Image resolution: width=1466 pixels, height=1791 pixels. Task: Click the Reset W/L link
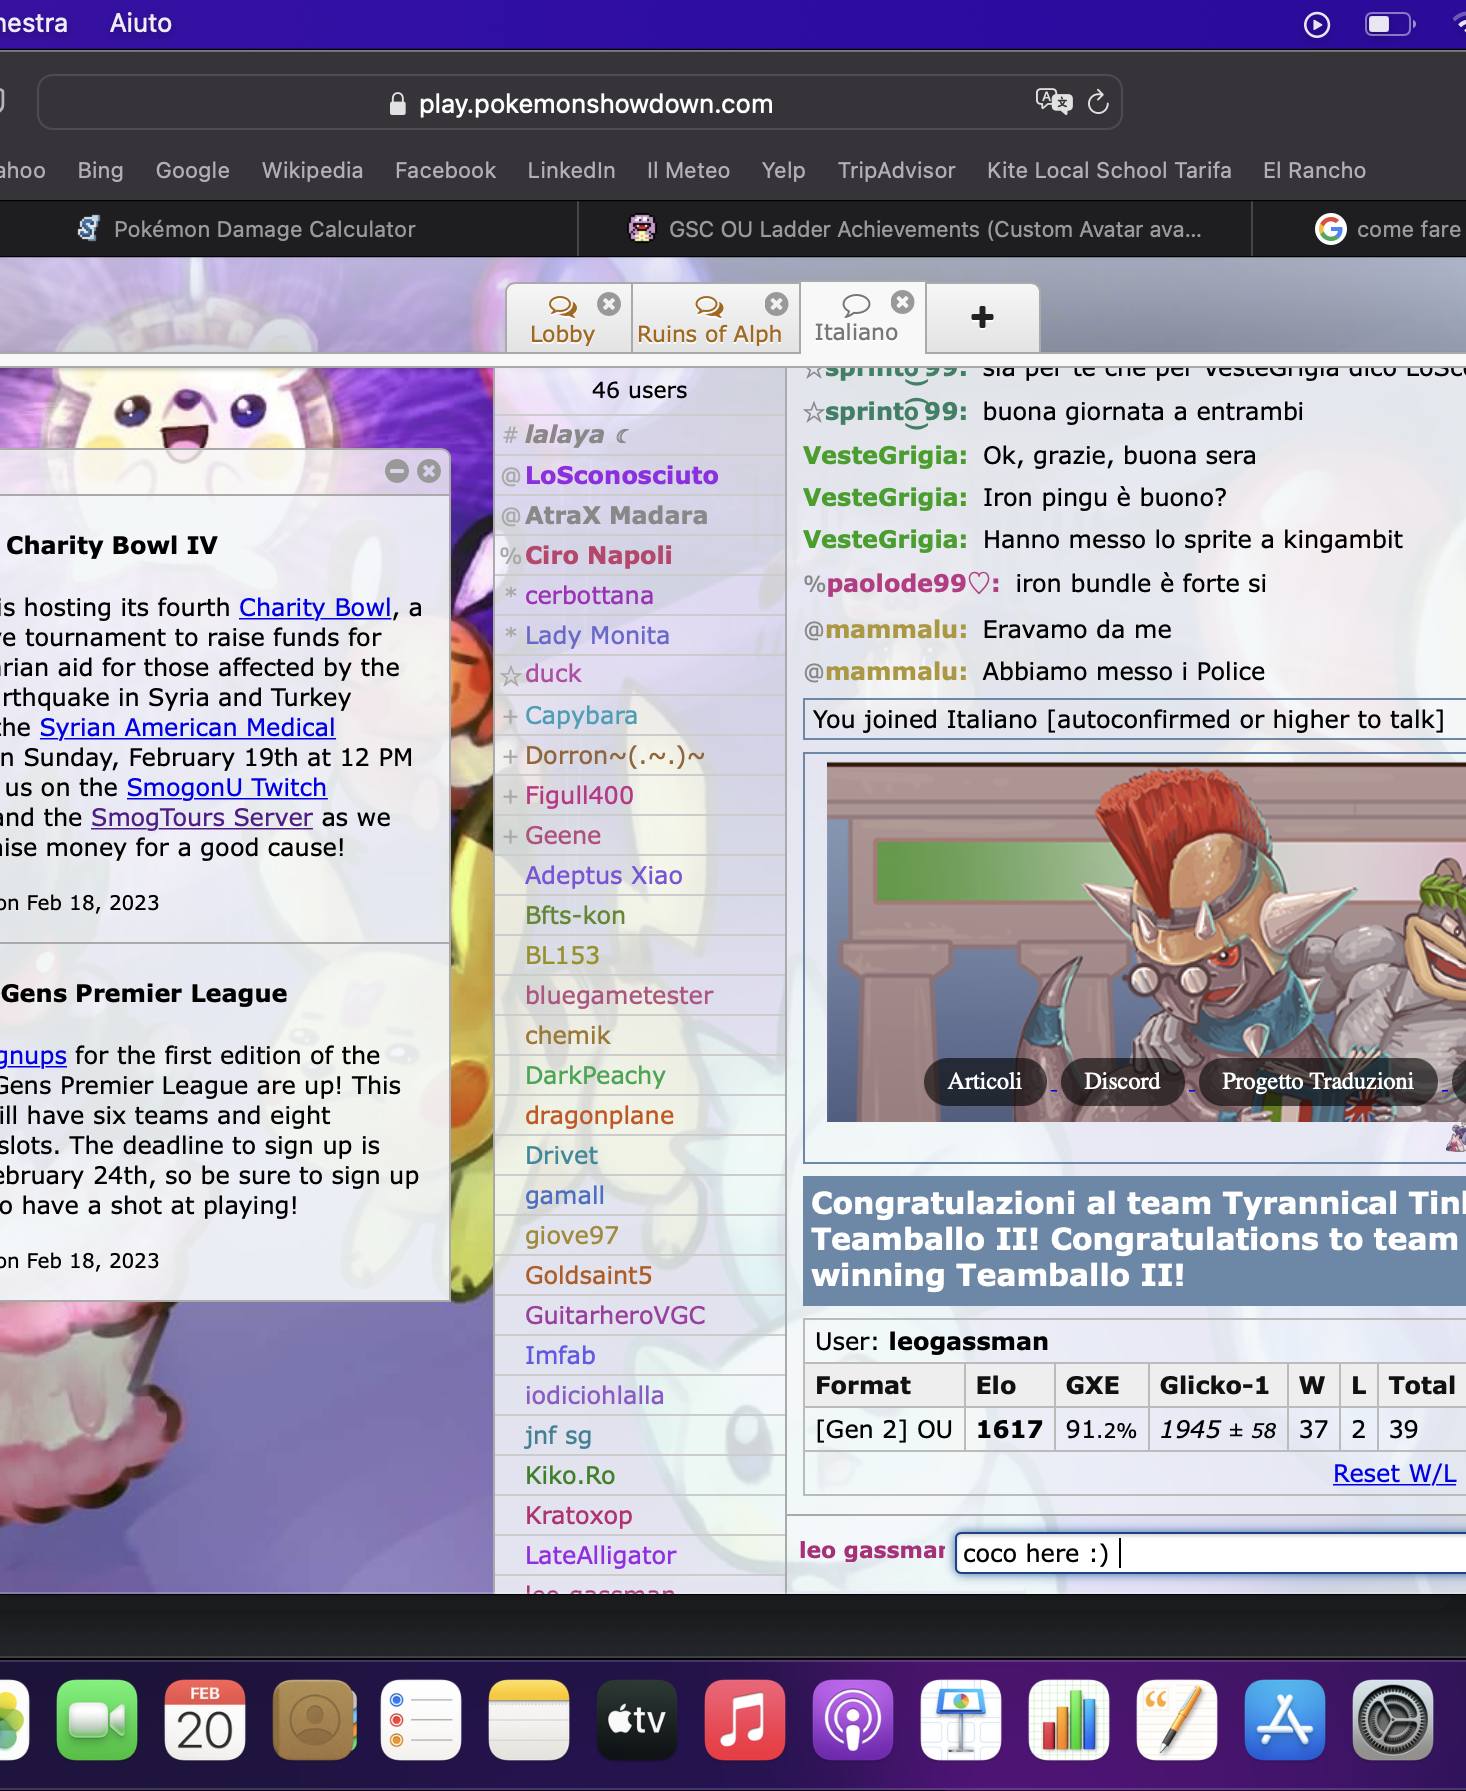[1394, 1473]
